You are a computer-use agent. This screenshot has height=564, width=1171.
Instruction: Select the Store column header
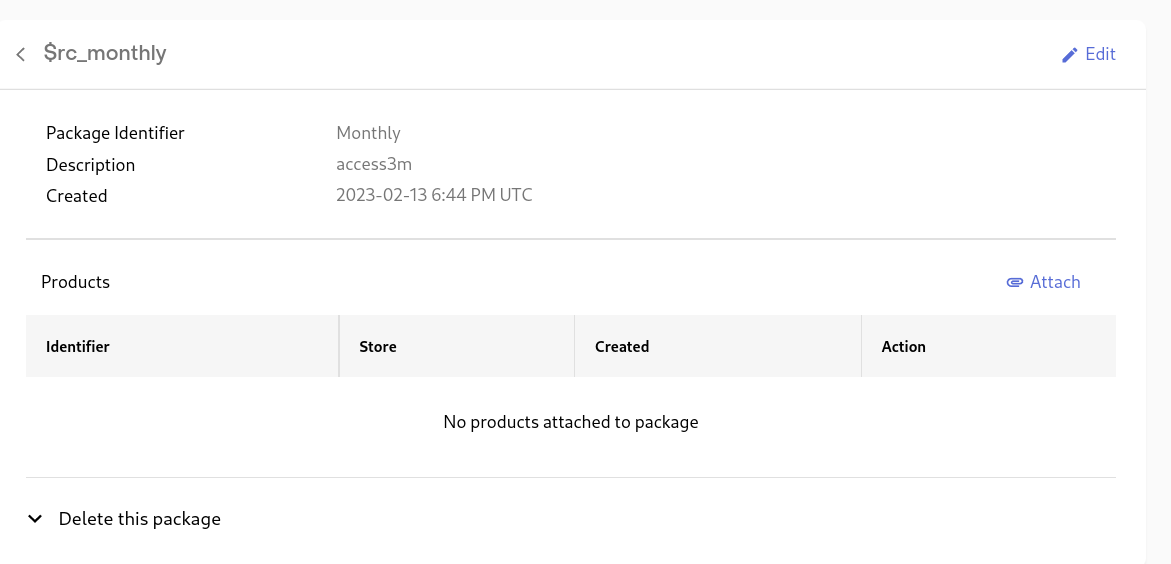click(378, 347)
